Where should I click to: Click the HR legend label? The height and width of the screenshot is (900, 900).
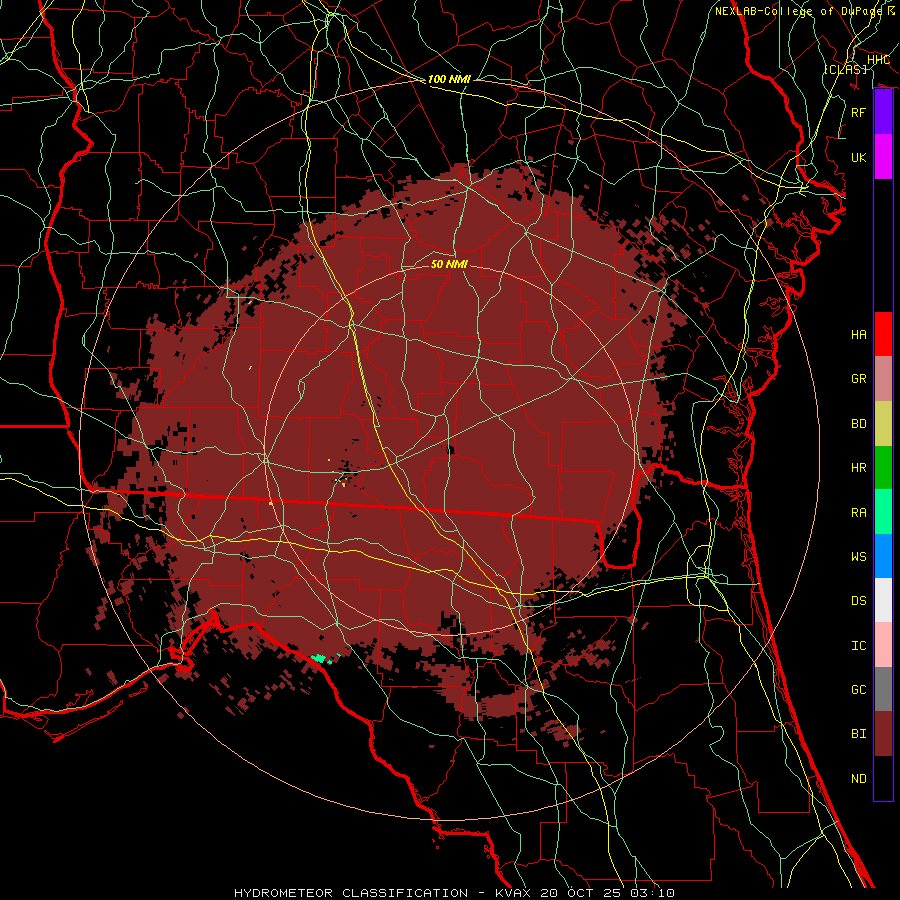tap(858, 468)
